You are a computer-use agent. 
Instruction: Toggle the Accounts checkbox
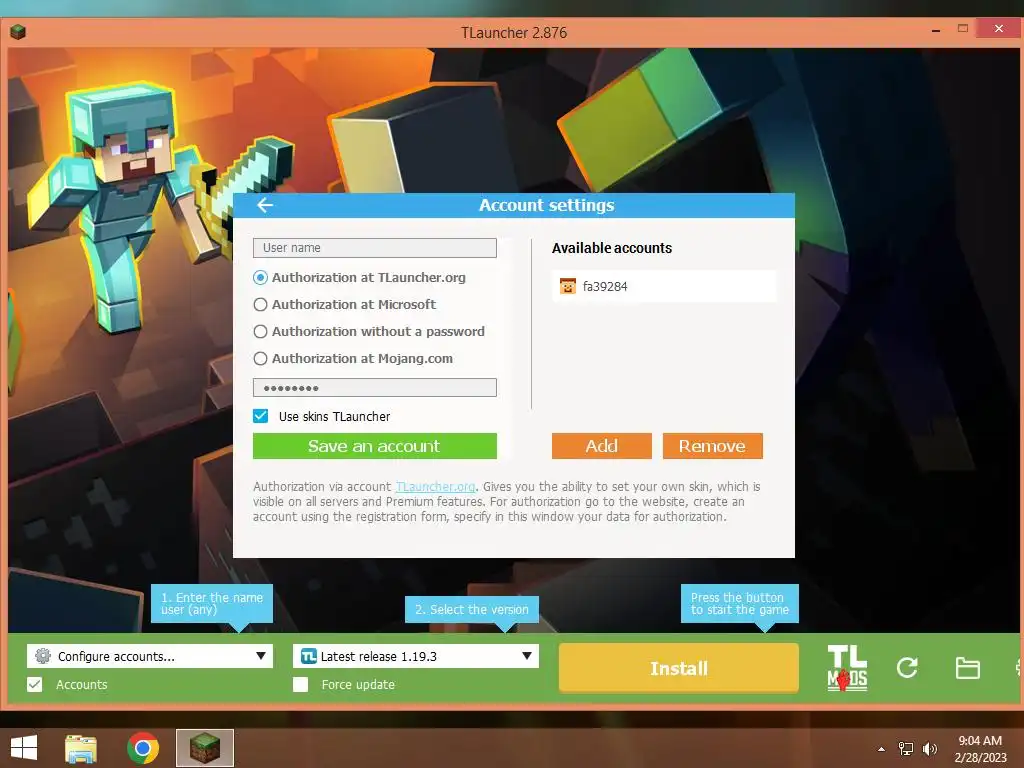35,684
